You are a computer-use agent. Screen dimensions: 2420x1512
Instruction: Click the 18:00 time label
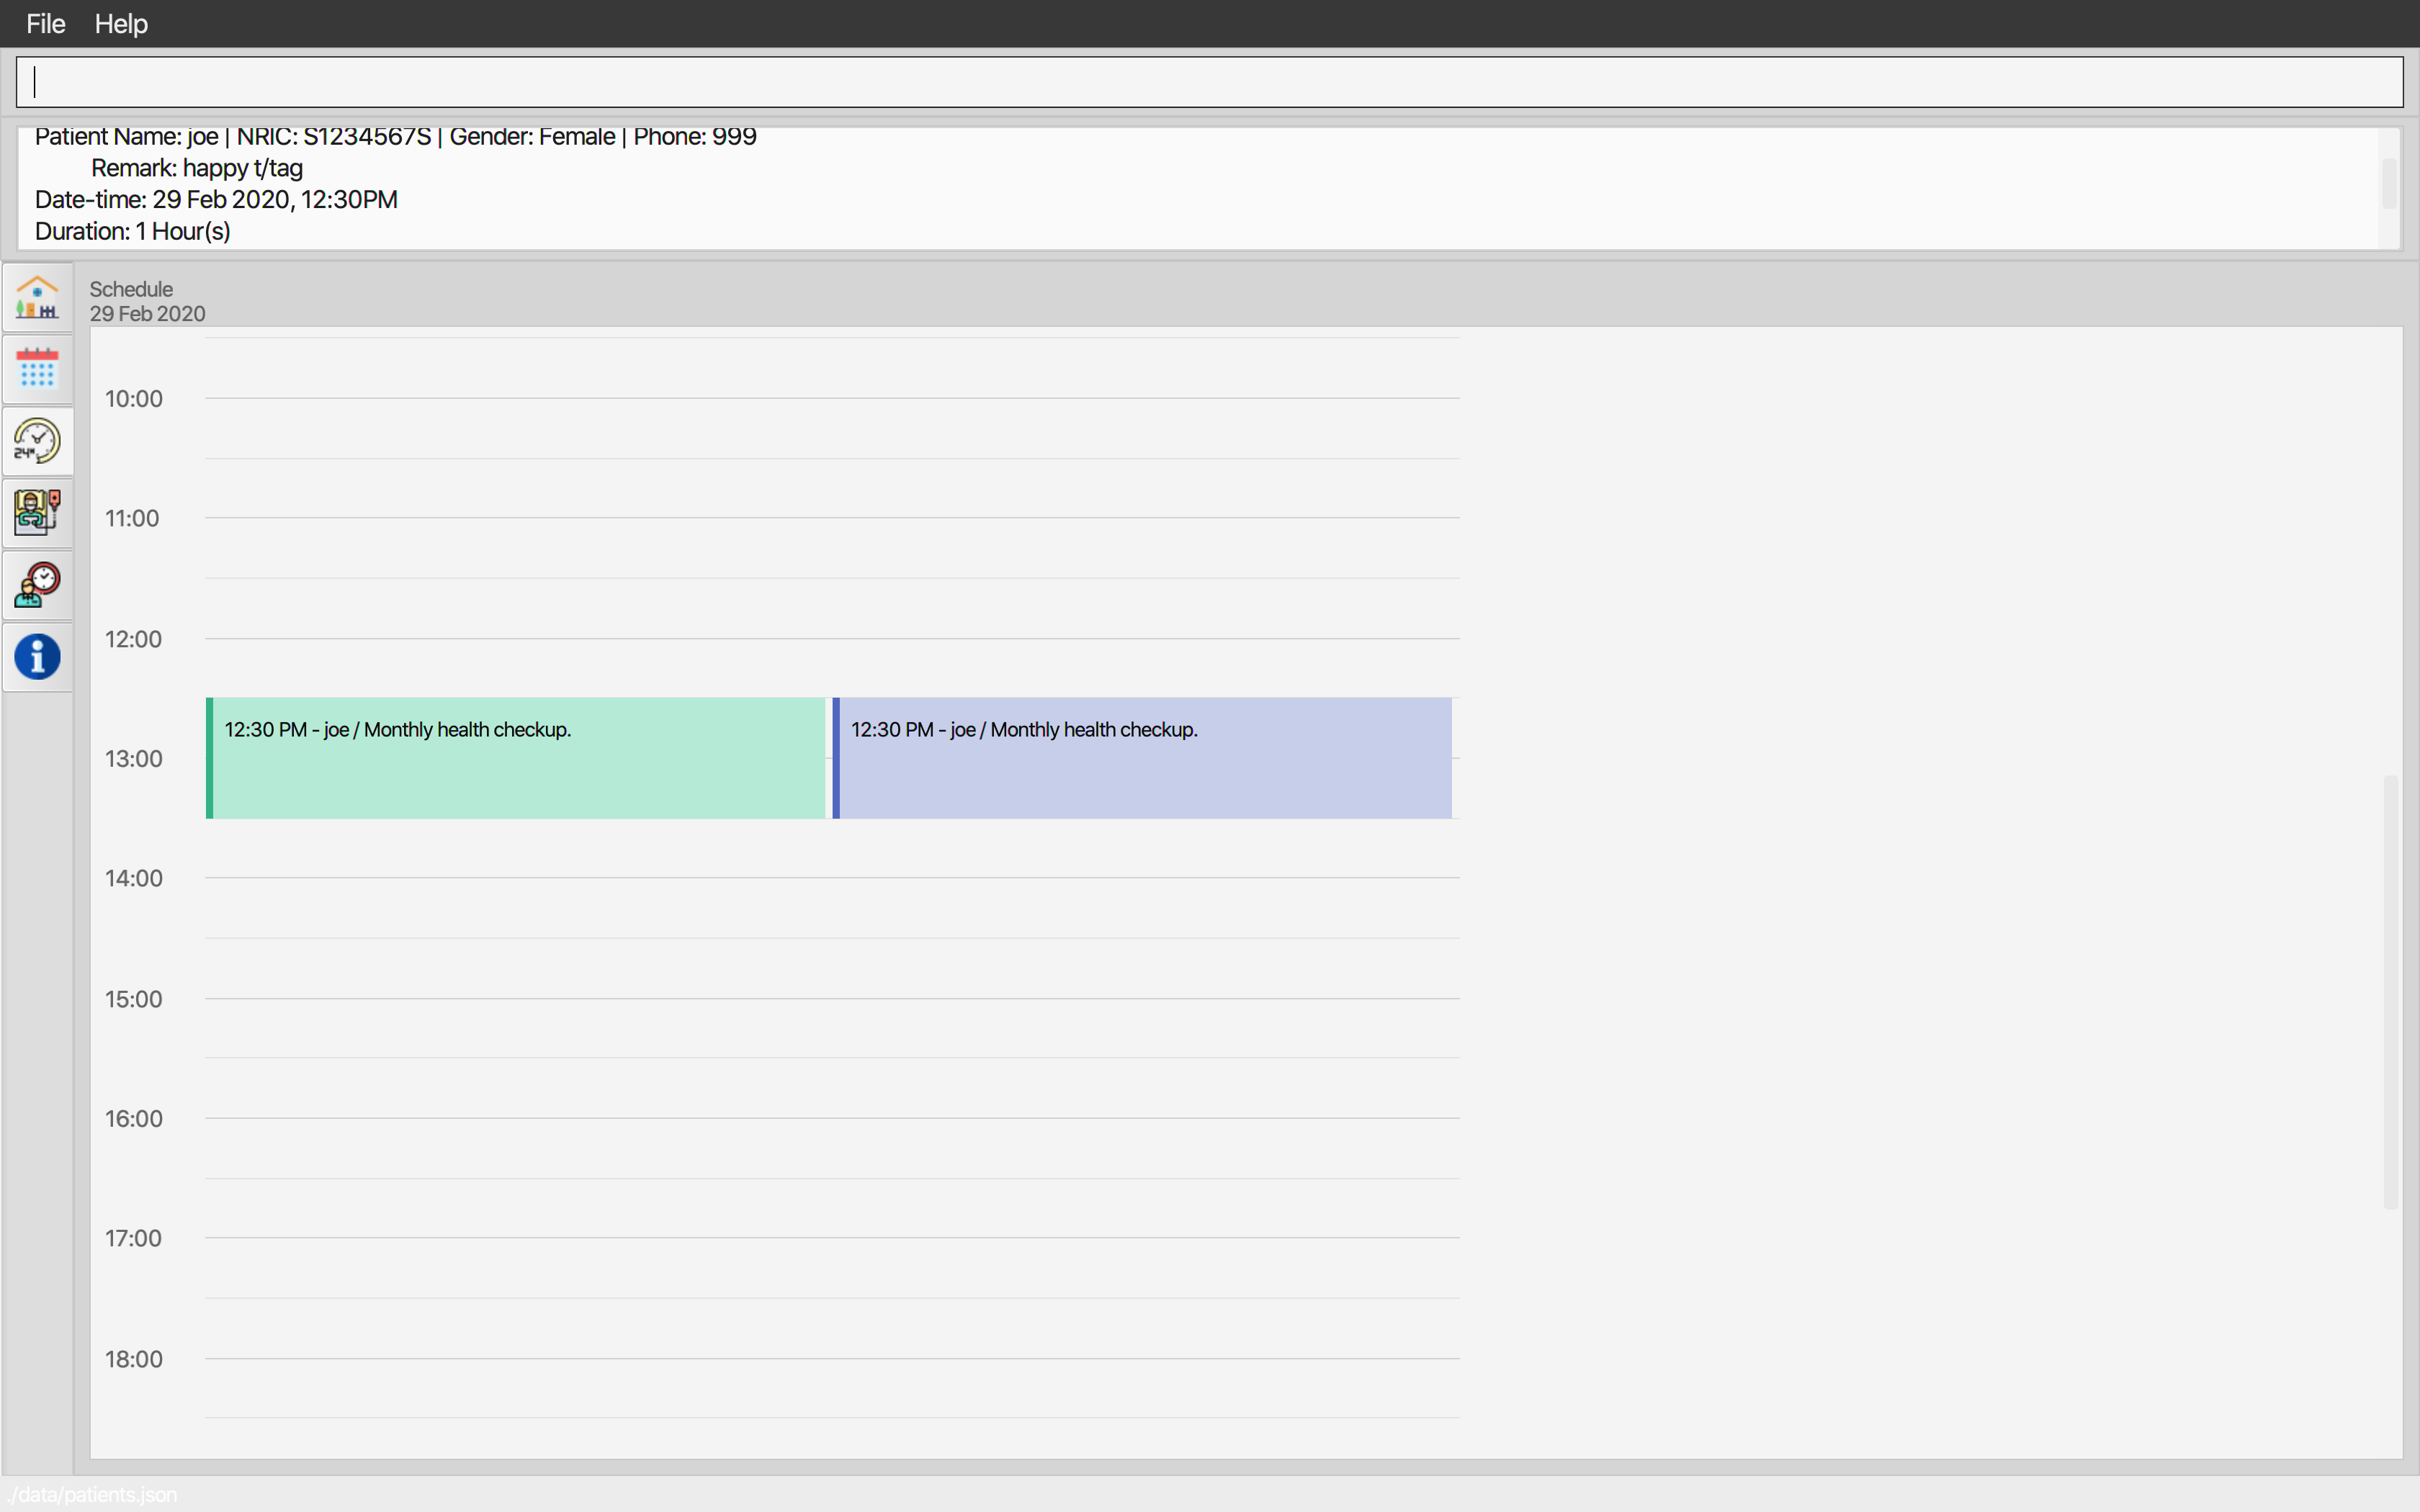coord(133,1359)
